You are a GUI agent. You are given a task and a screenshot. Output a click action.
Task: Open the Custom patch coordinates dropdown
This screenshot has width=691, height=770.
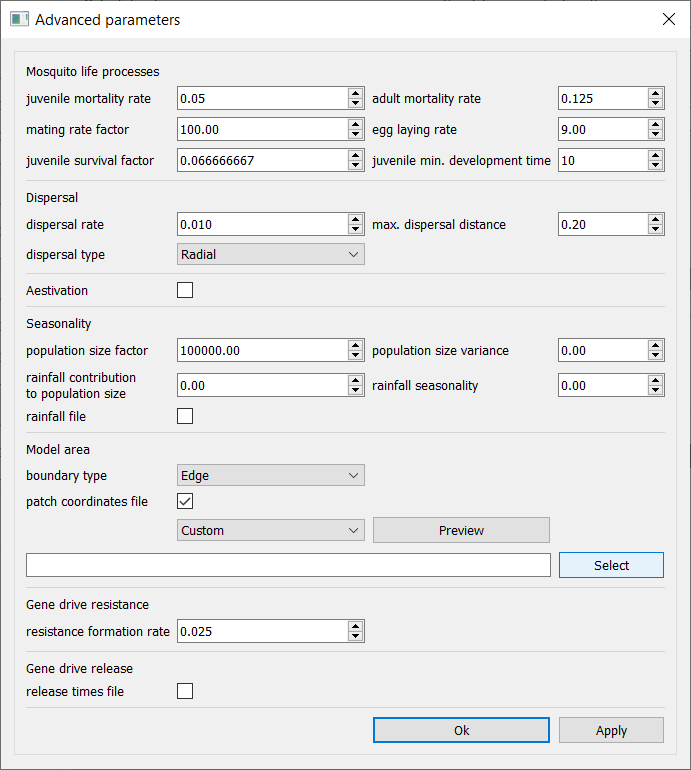click(x=270, y=530)
